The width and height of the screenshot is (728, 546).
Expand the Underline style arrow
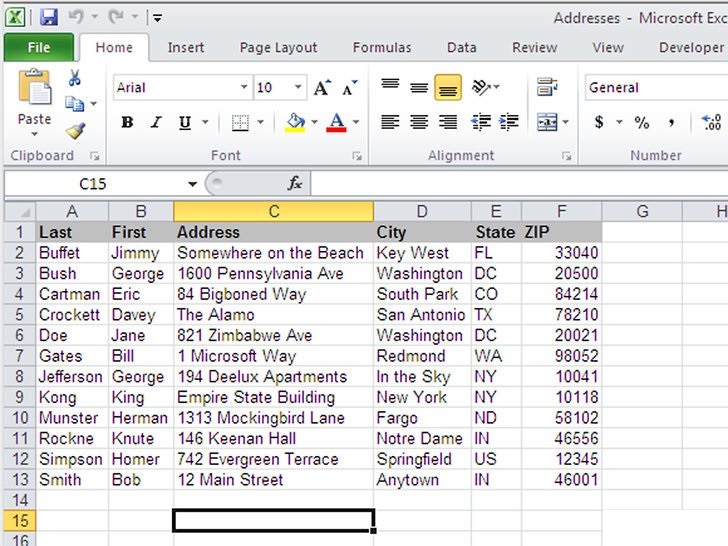pyautogui.click(x=205, y=123)
